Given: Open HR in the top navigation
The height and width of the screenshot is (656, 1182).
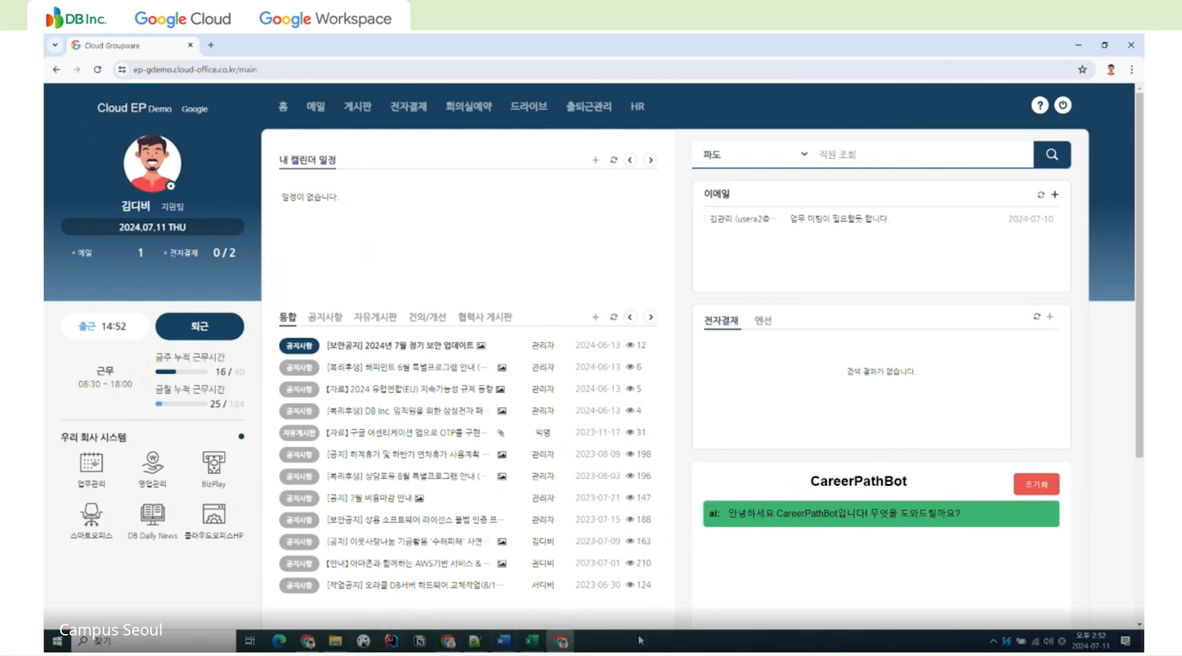Looking at the screenshot, I should pos(638,106).
